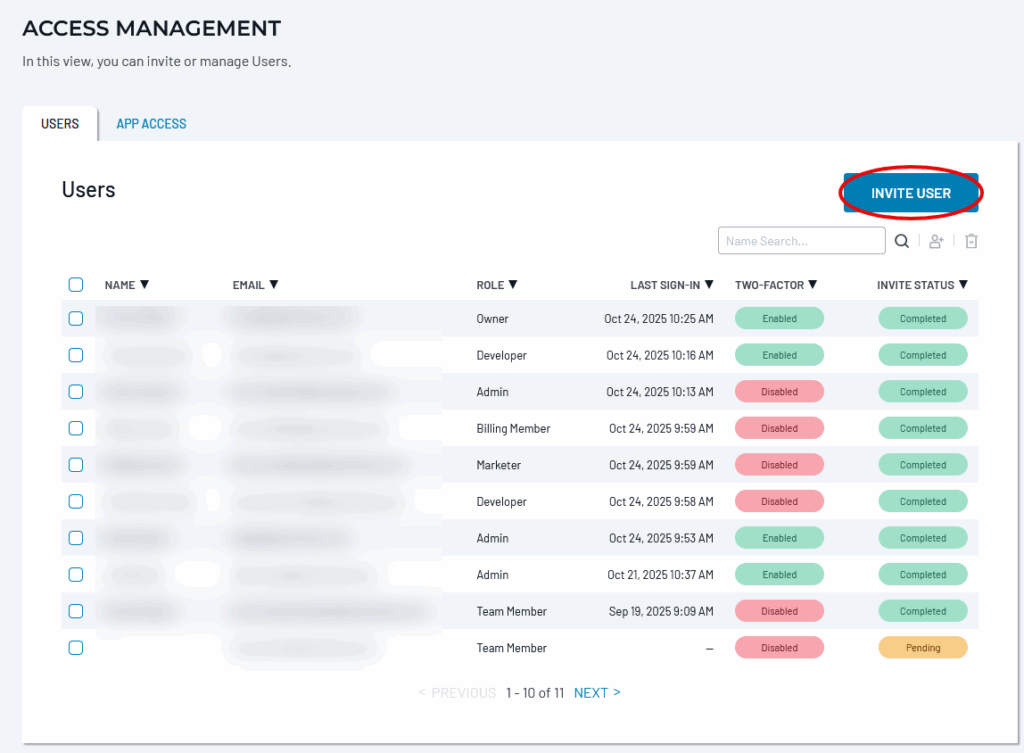This screenshot has width=1024, height=753.
Task: Sort by the NAME column arrow
Action: click(144, 285)
